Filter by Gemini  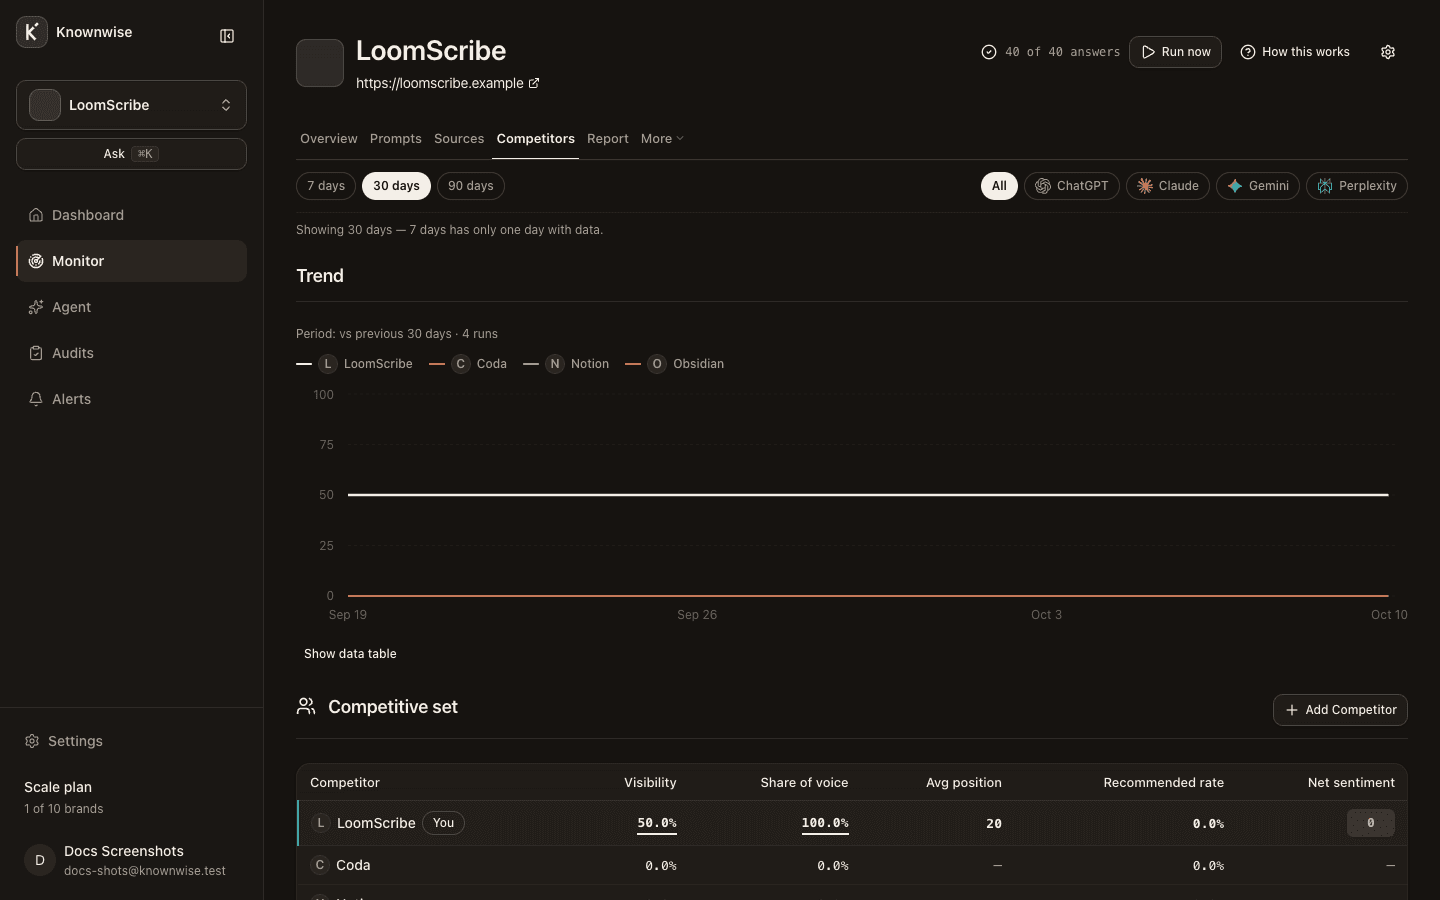coord(1258,186)
